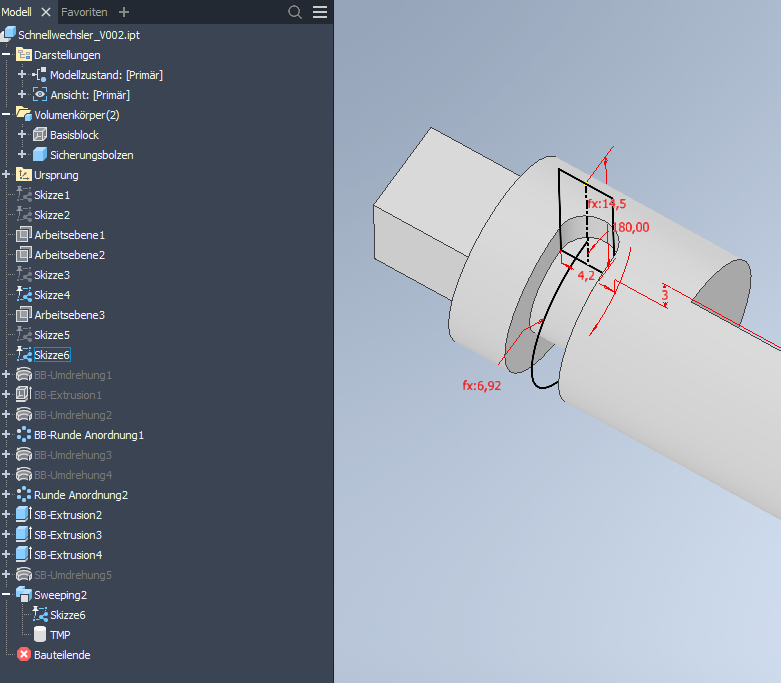This screenshot has height=683, width=781.
Task: Add a new browser panel tab
Action: pyautogui.click(x=124, y=12)
